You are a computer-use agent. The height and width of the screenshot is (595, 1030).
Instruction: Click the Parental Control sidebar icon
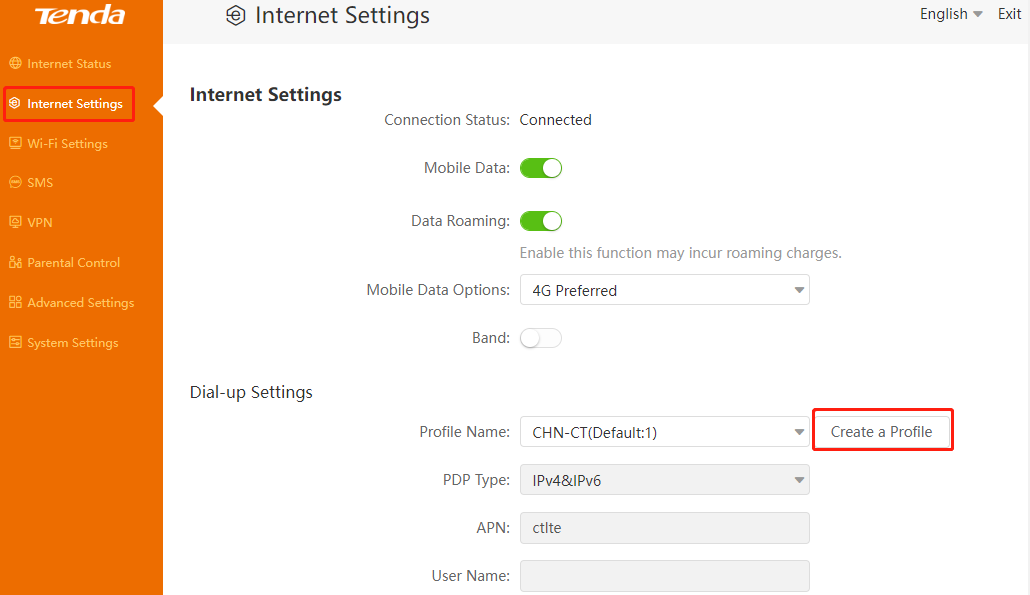click(15, 263)
